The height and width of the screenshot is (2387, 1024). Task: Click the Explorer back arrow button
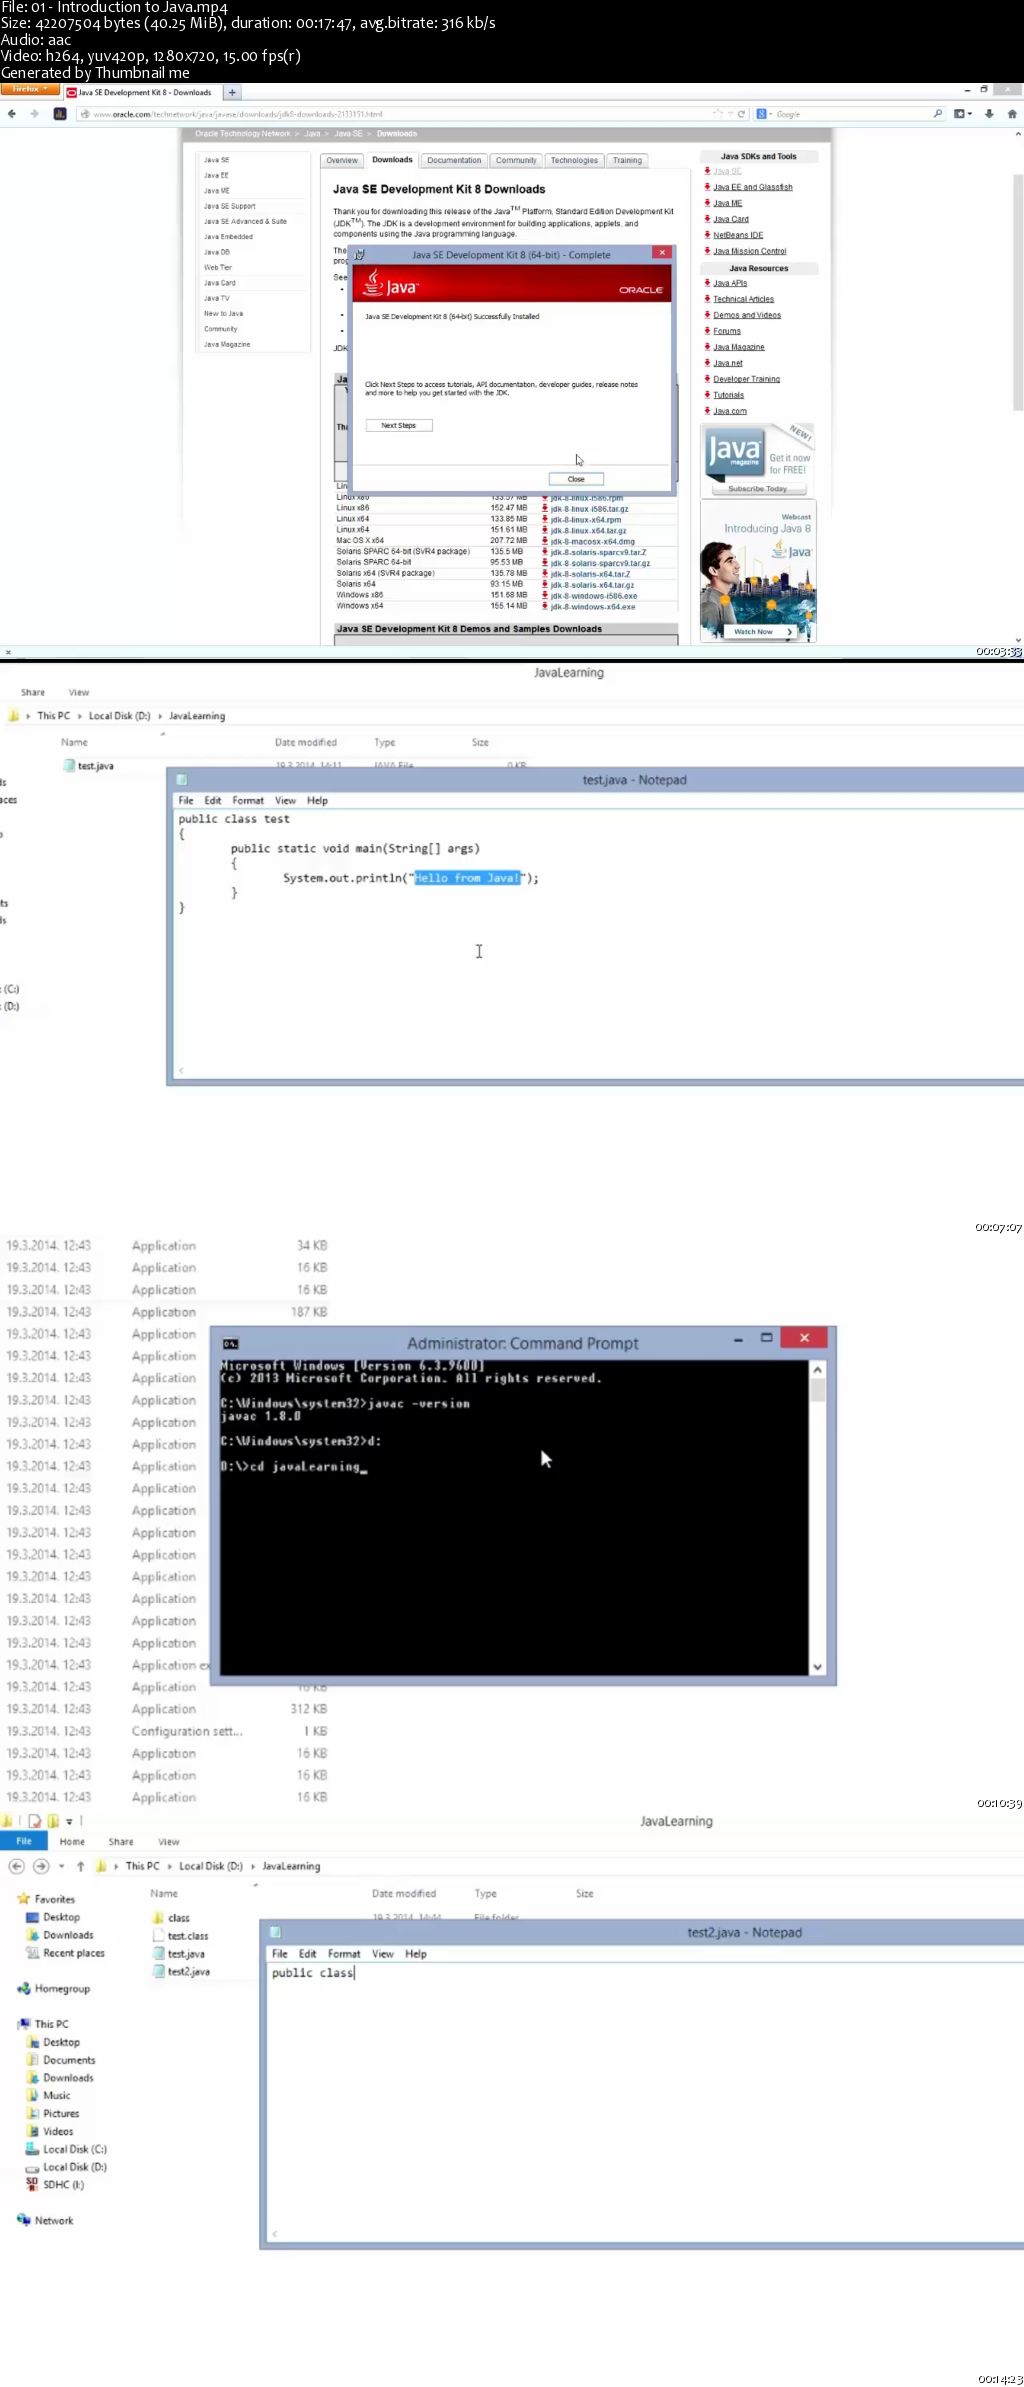pos(16,1866)
